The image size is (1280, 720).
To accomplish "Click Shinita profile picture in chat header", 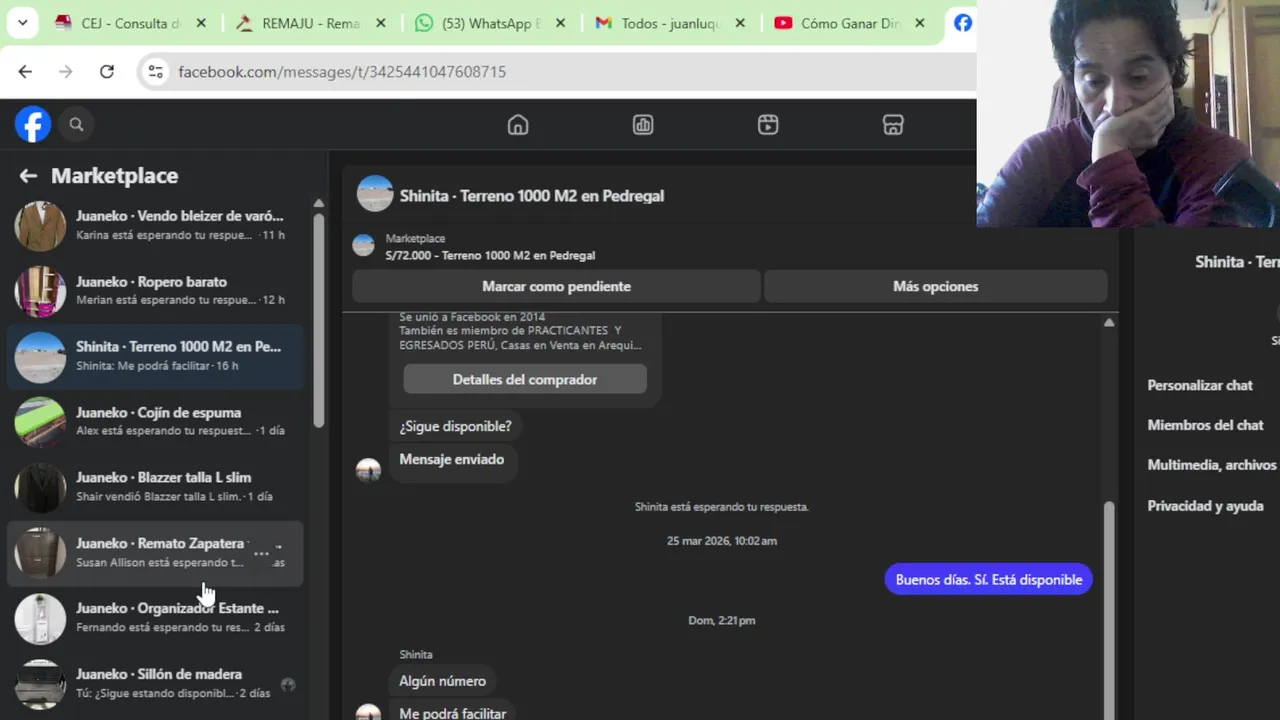I will pyautogui.click(x=375, y=194).
